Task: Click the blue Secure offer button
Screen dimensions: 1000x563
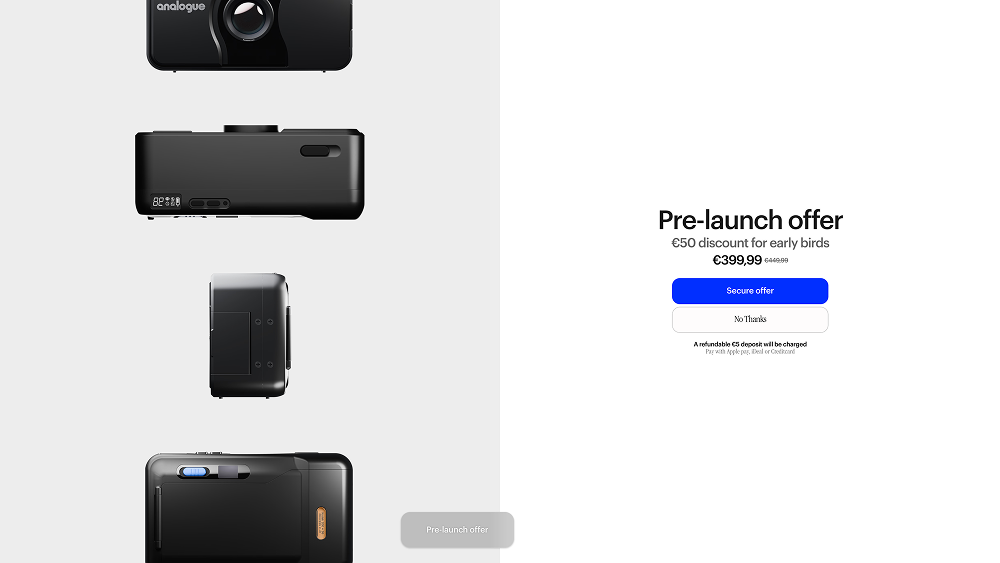Action: click(x=750, y=291)
